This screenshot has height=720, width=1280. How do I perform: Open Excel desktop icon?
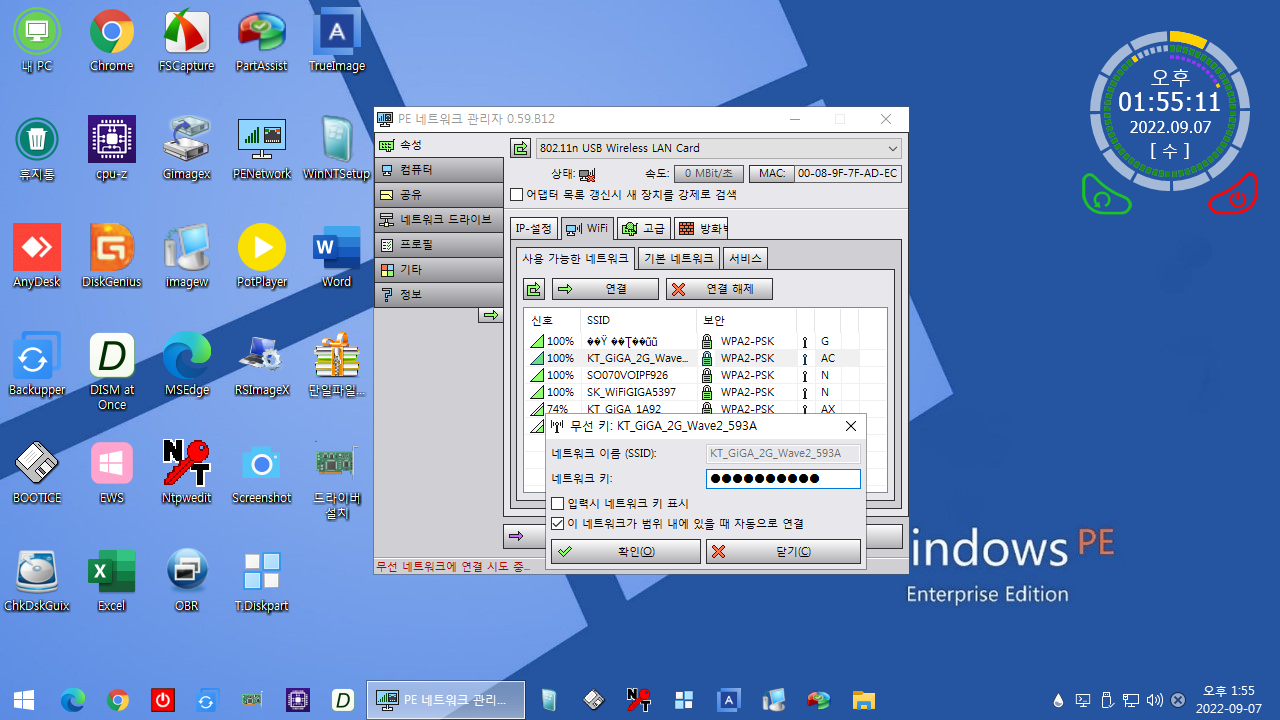click(112, 581)
